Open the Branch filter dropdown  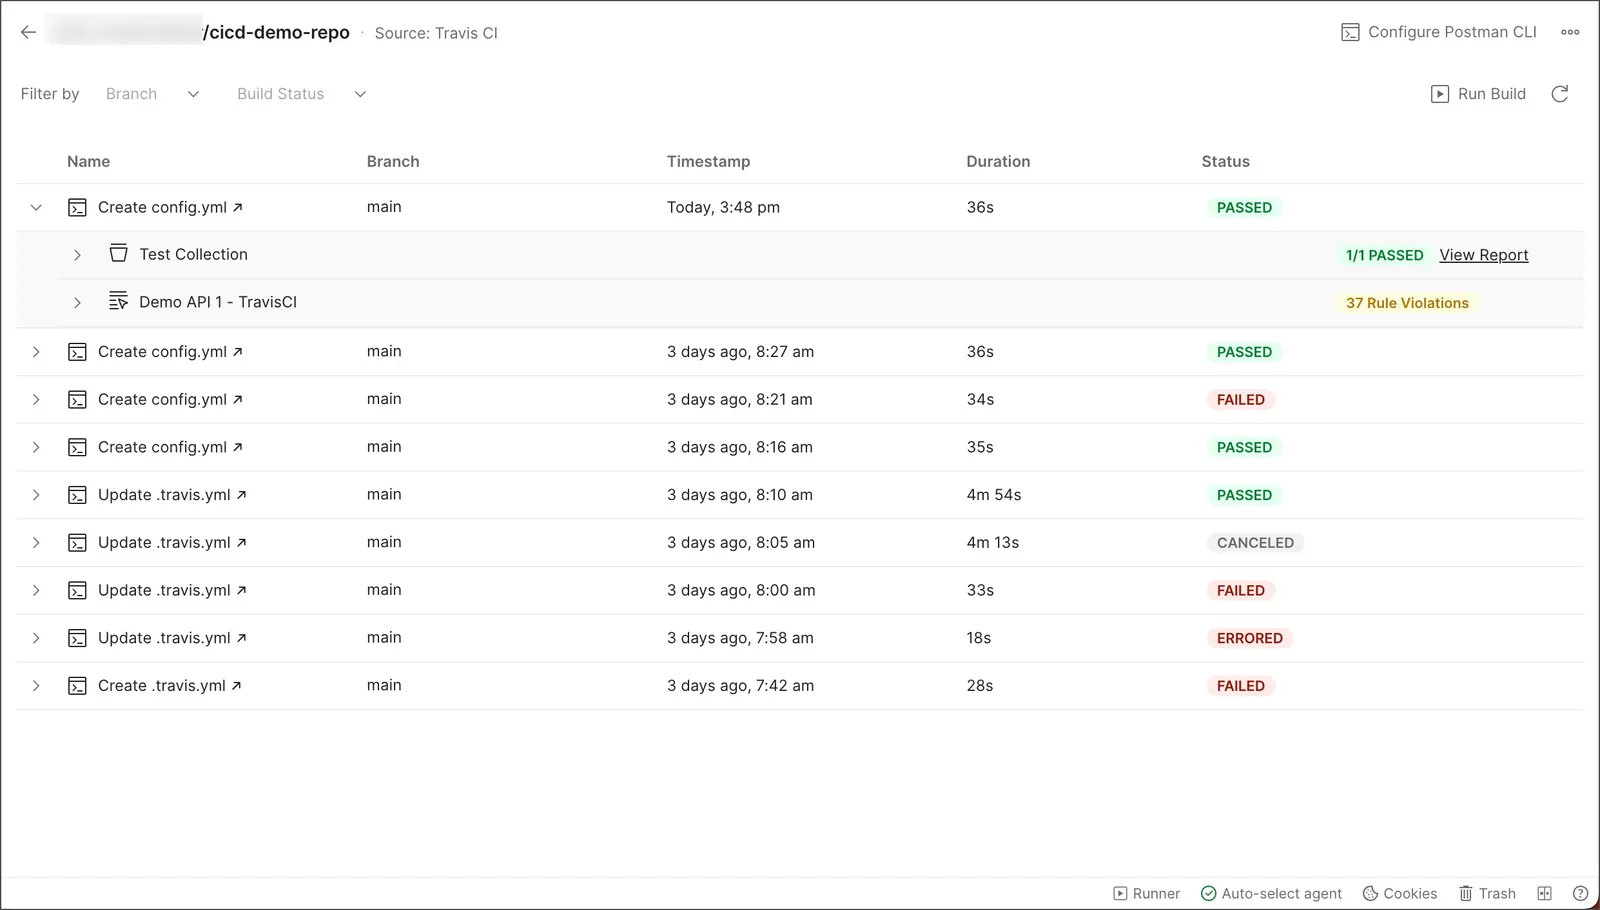point(152,94)
